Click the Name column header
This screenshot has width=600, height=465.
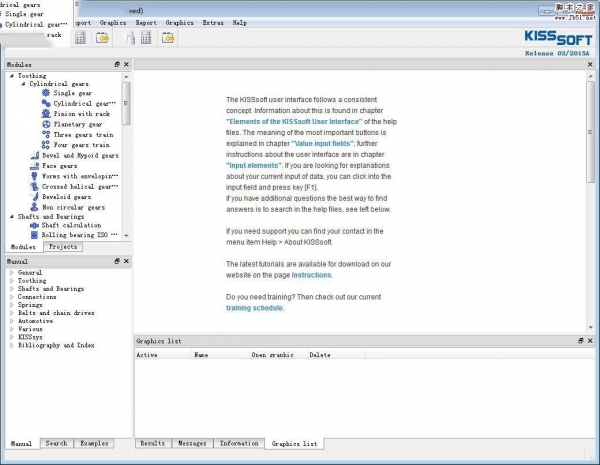[x=221, y=355]
